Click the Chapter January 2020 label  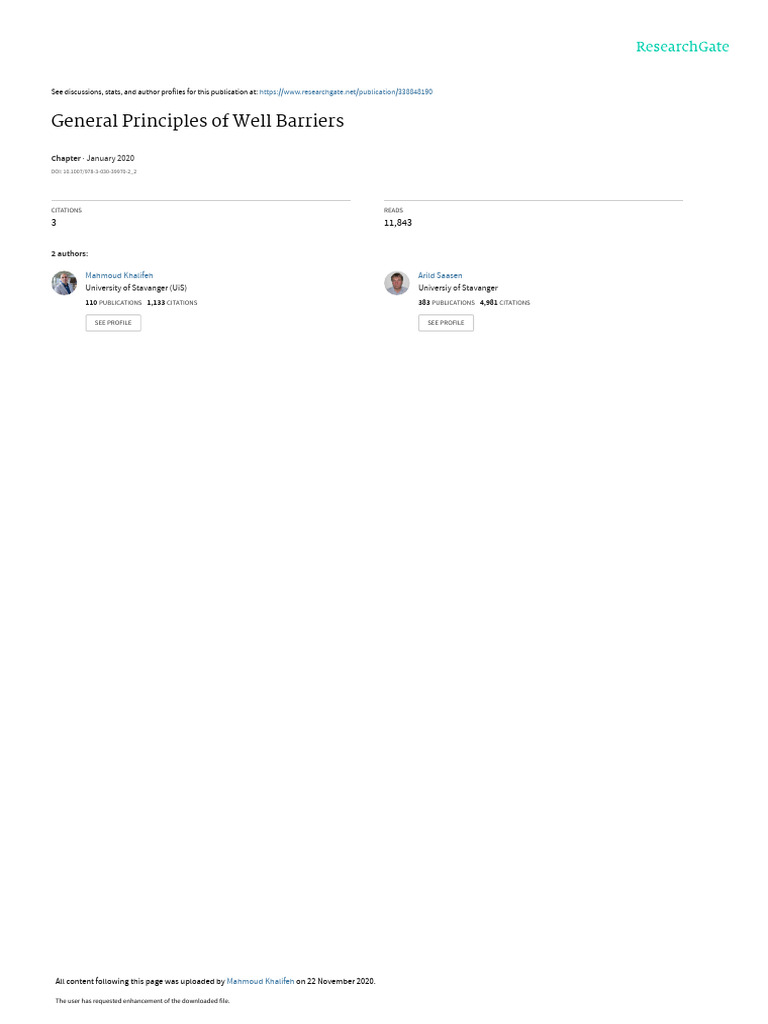(x=93, y=158)
